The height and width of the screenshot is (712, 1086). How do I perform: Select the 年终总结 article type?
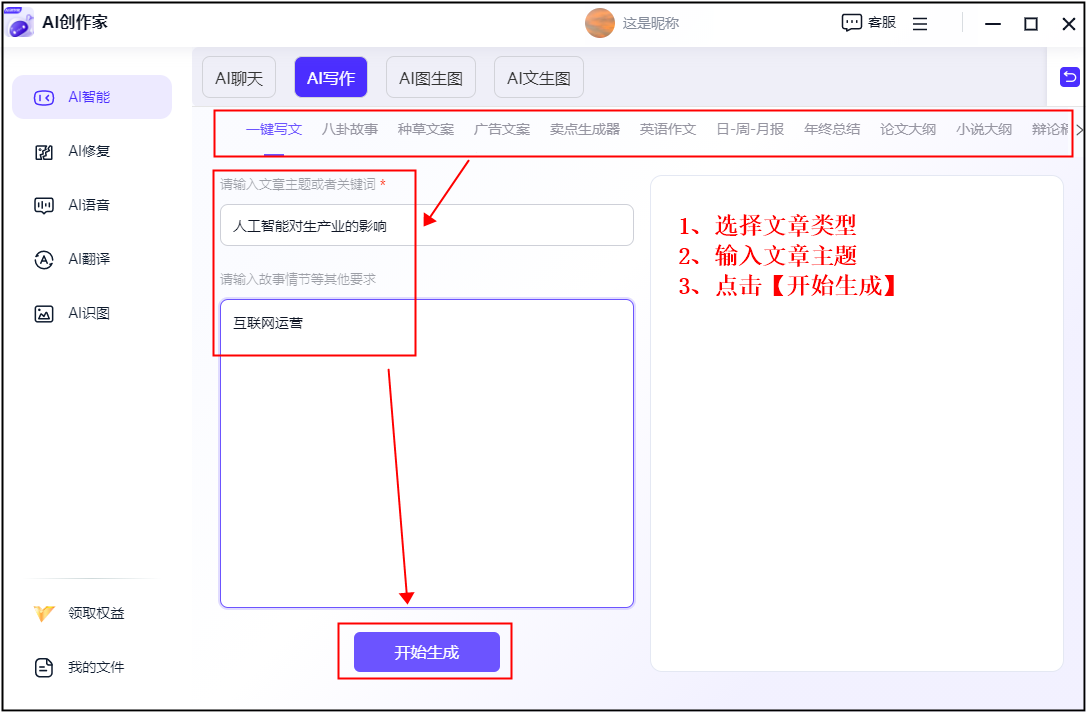(832, 130)
